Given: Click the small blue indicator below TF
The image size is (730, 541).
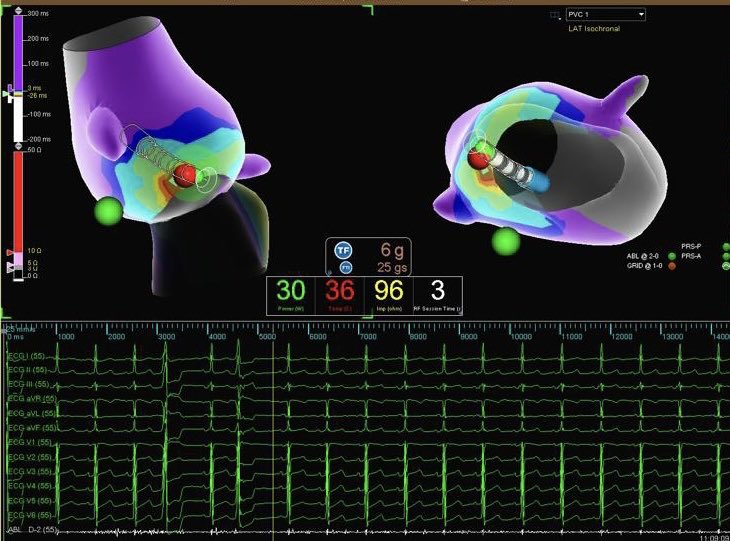Looking at the screenshot, I should tap(345, 268).
